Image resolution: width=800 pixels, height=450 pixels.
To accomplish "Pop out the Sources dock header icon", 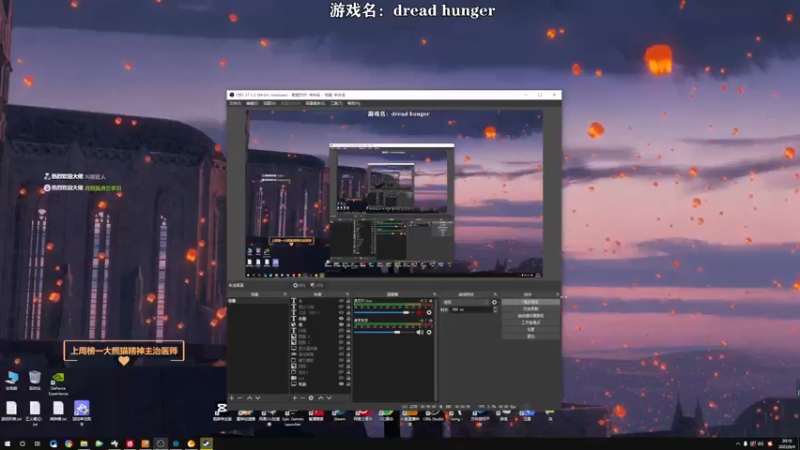I will pos(347,294).
